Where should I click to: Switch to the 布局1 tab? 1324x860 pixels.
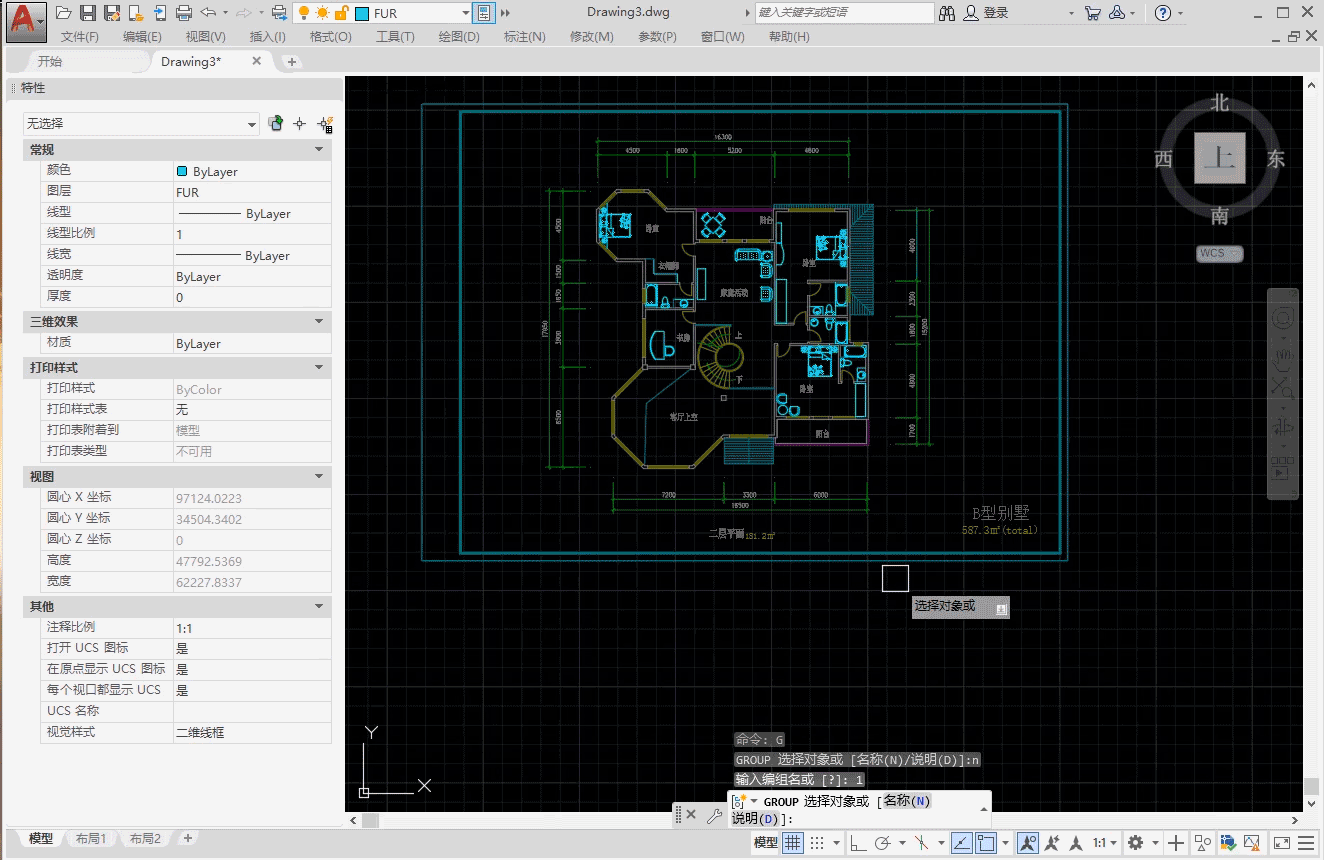pyautogui.click(x=91, y=839)
